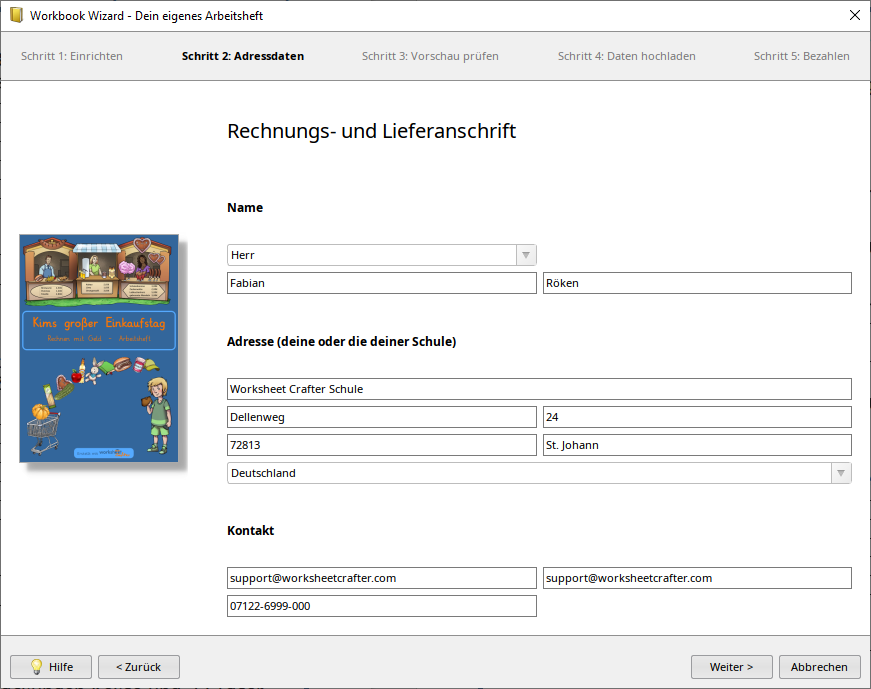Cancel the wizard with Abbrechen
The image size is (871, 689).
coord(819,667)
